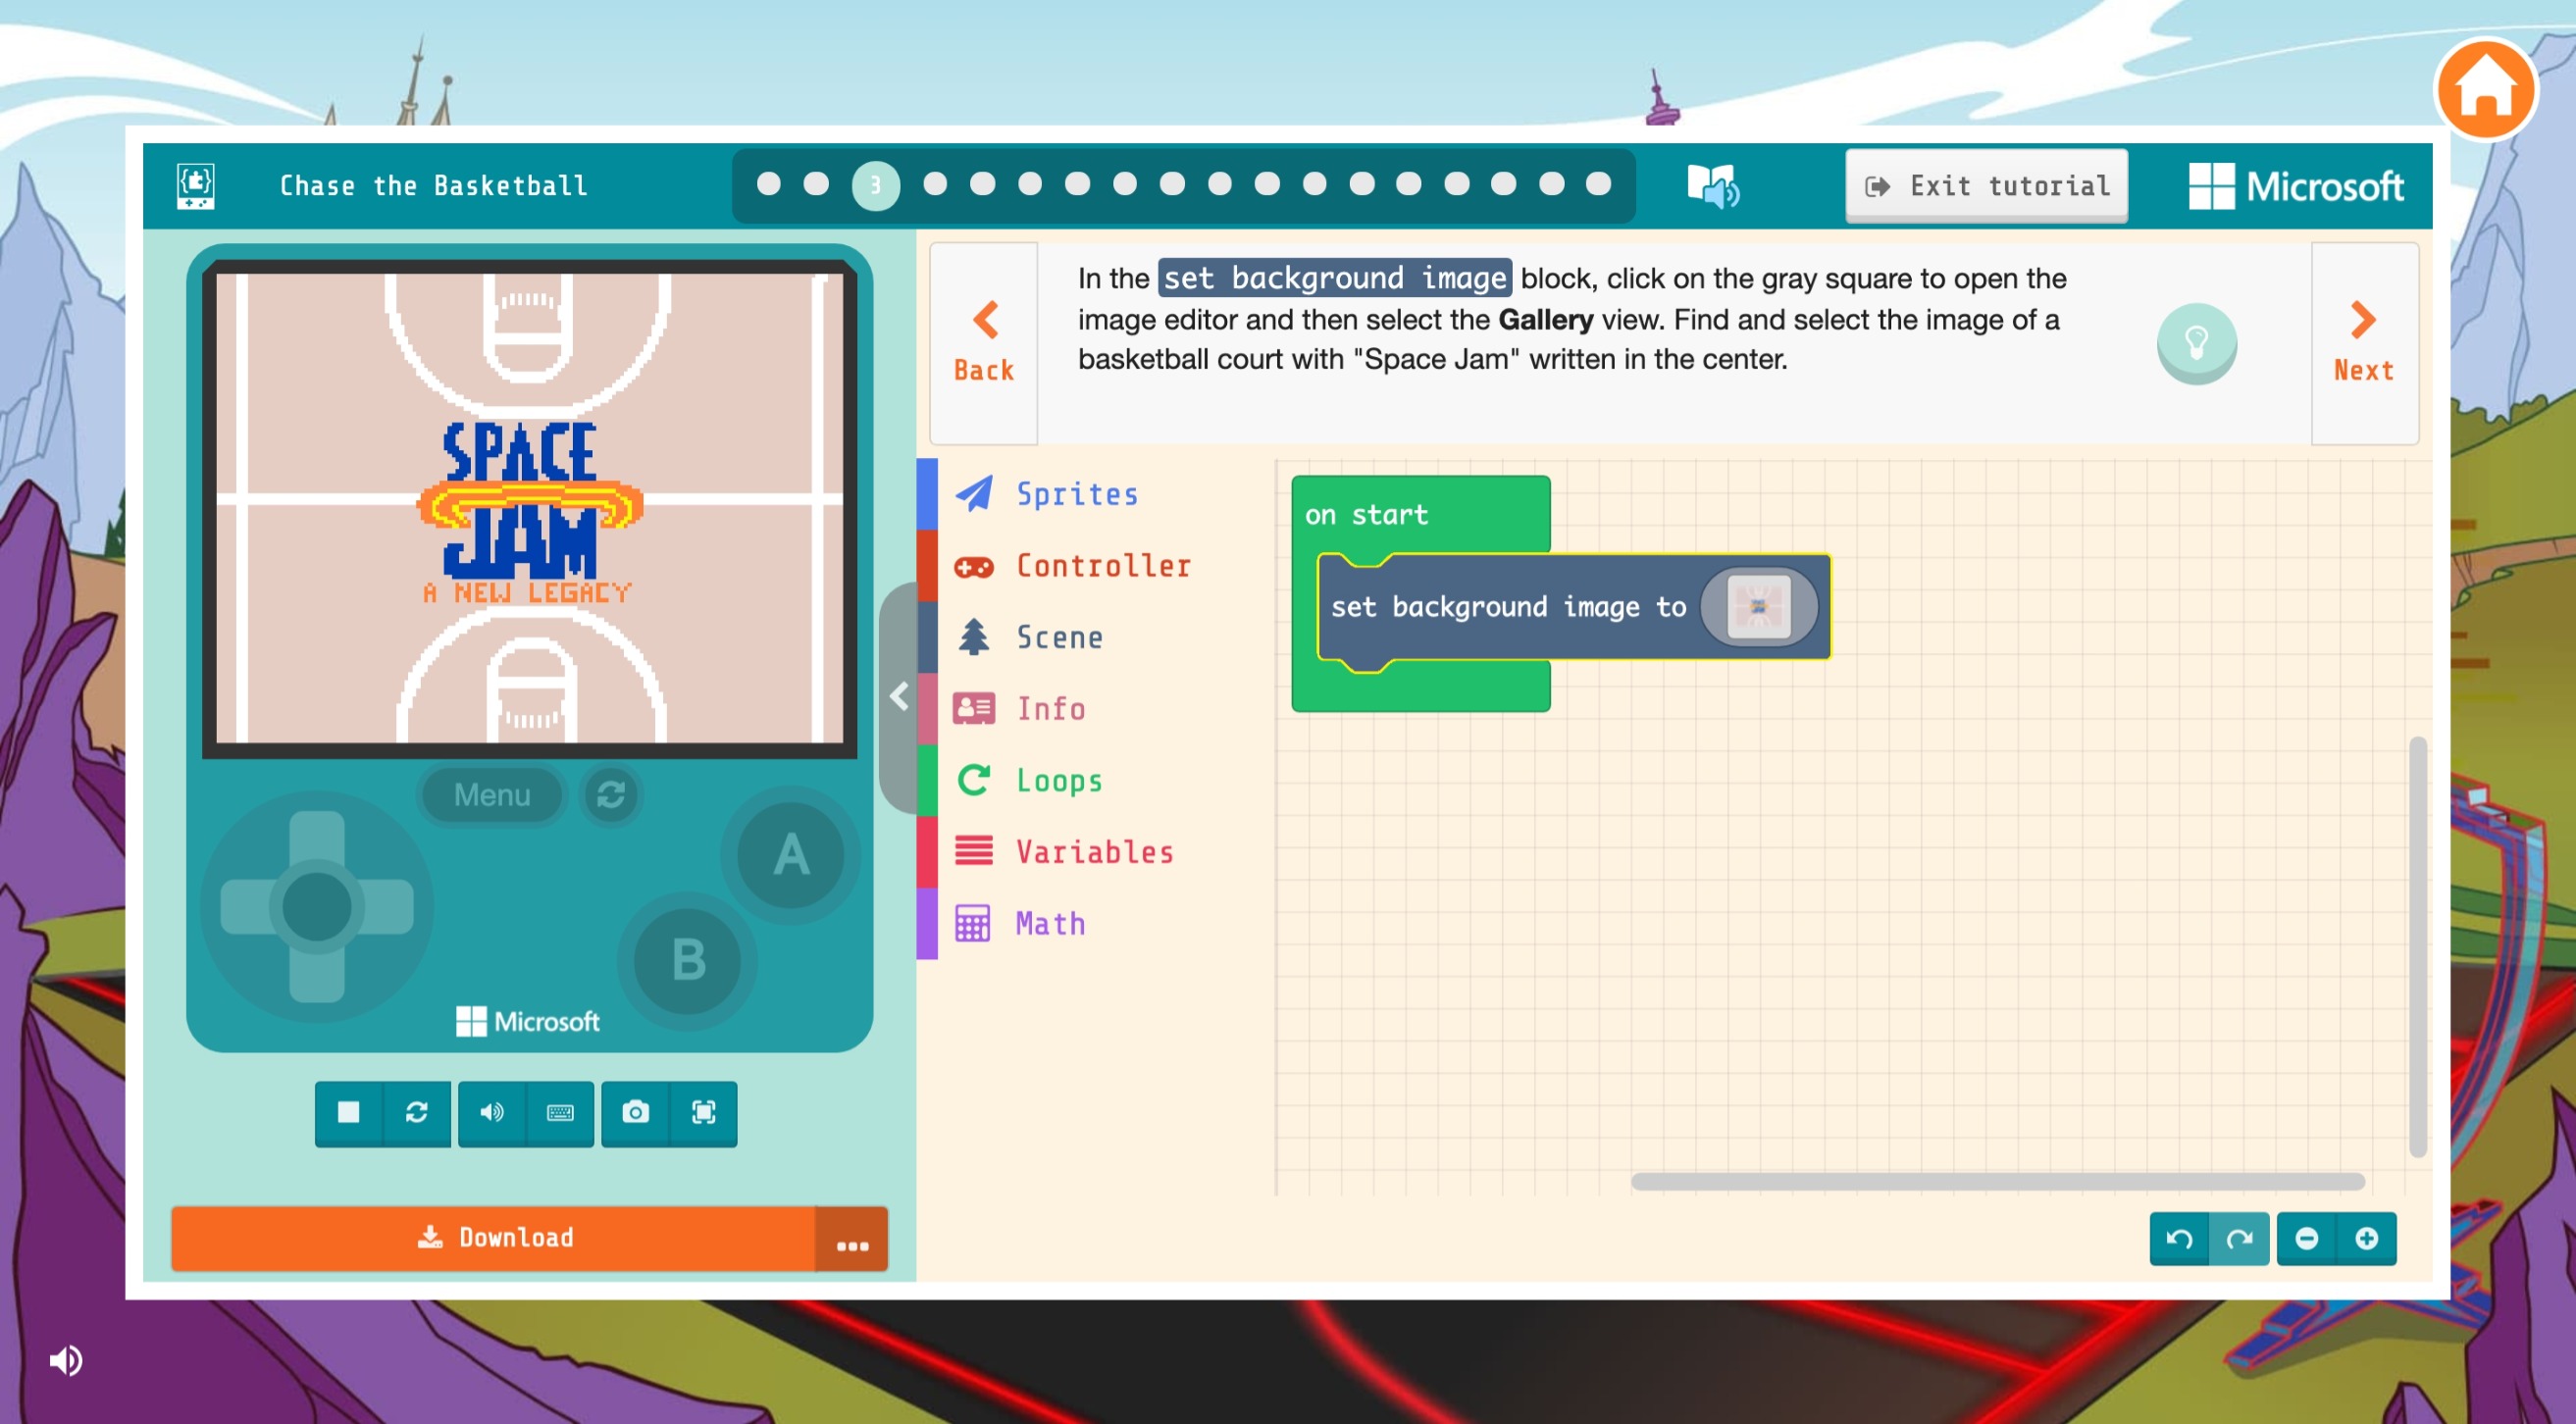Toggle the page sound speaker icon
The width and height of the screenshot is (2576, 1424).
point(66,1361)
